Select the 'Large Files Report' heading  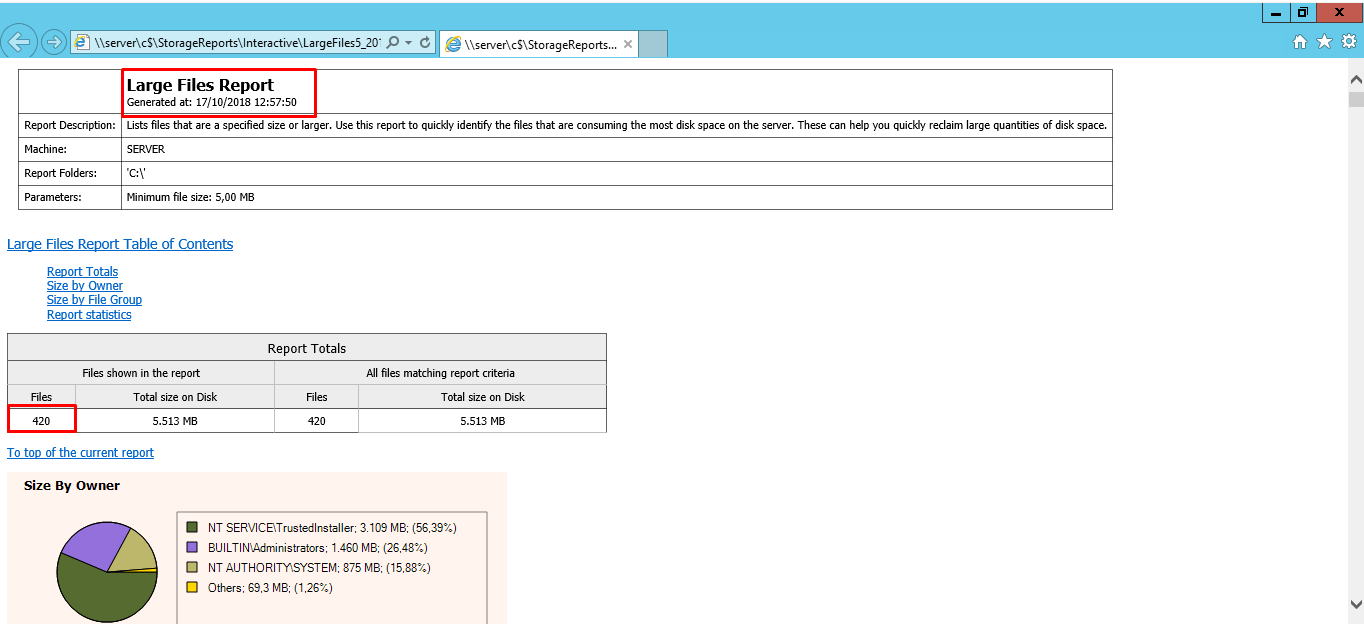coord(200,86)
